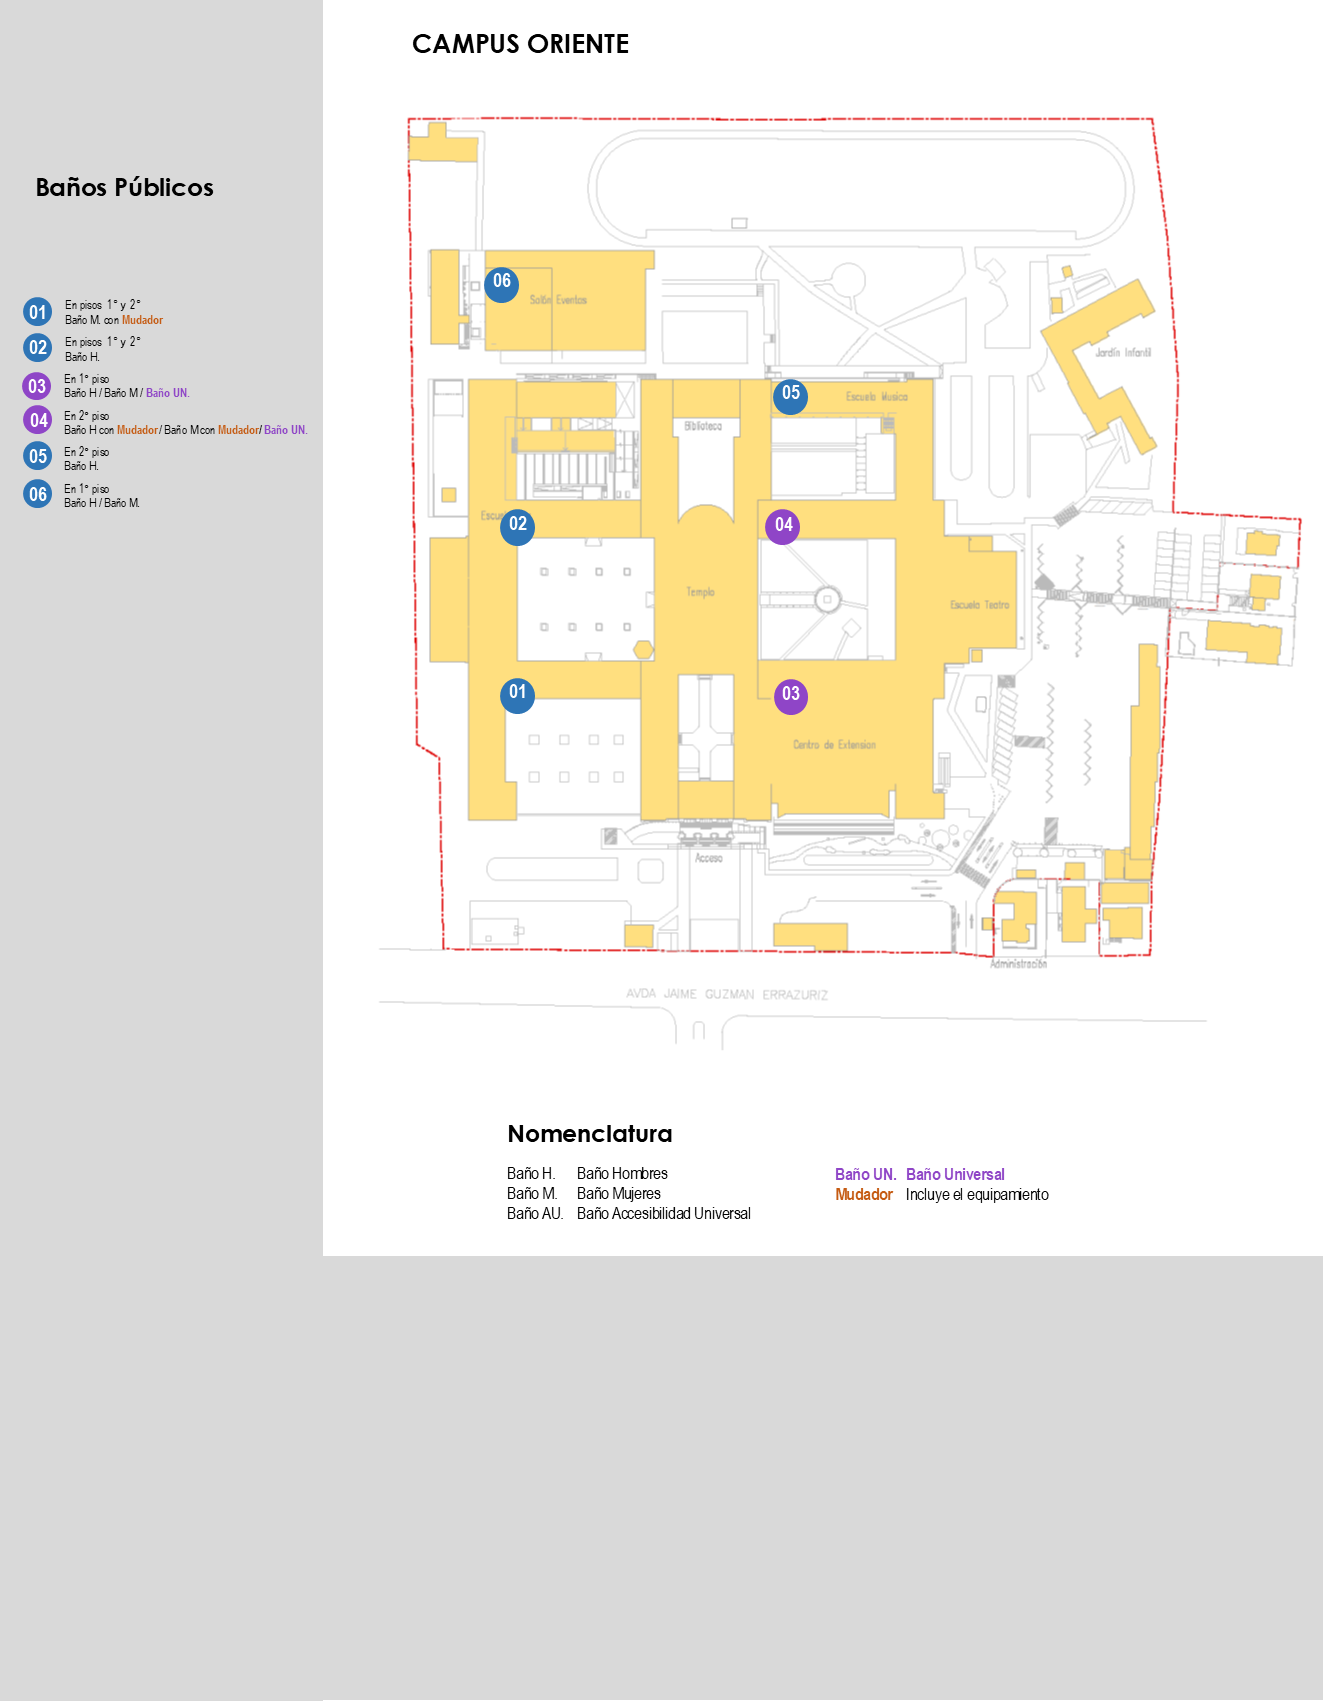Click the Jardín Infantil label

1122,353
